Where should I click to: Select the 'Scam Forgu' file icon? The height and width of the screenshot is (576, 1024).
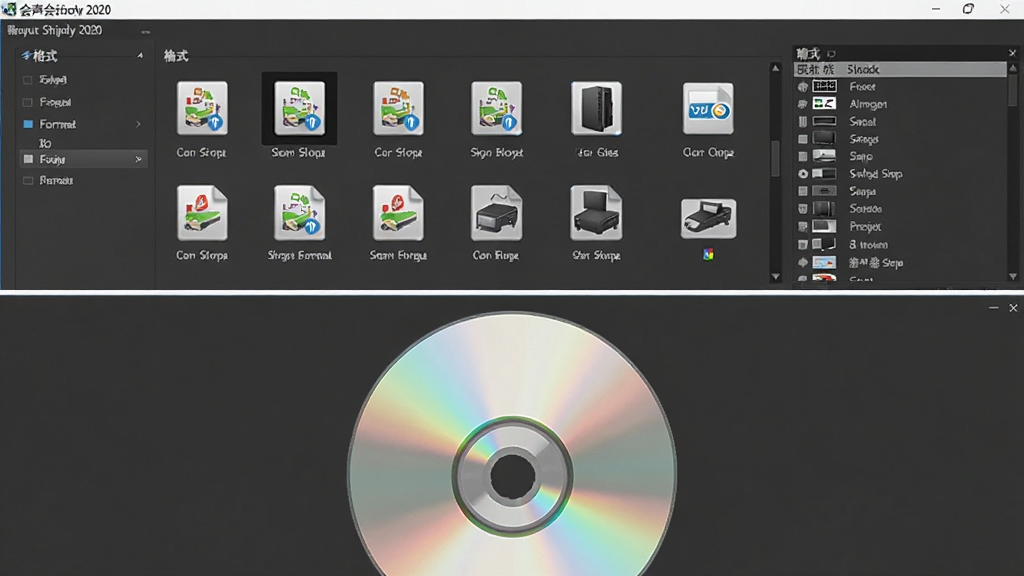398,213
